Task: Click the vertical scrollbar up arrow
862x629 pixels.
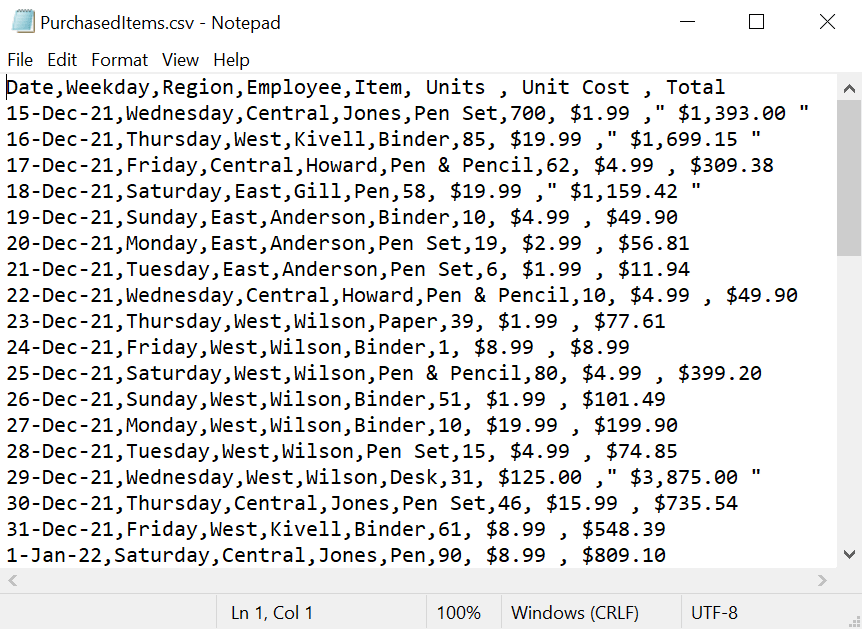Action: pyautogui.click(x=849, y=89)
